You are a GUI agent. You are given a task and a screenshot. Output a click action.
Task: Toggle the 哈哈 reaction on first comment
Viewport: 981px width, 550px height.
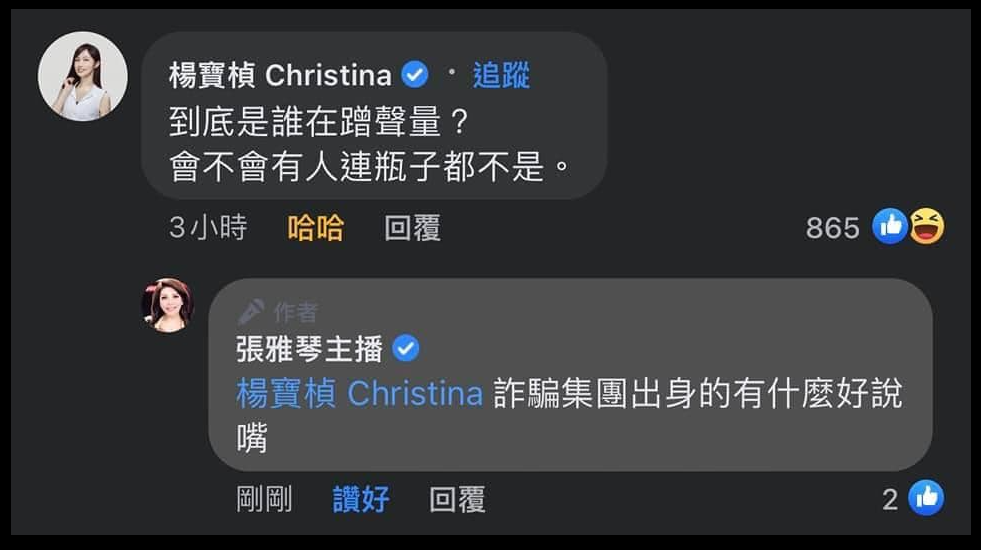click(316, 228)
